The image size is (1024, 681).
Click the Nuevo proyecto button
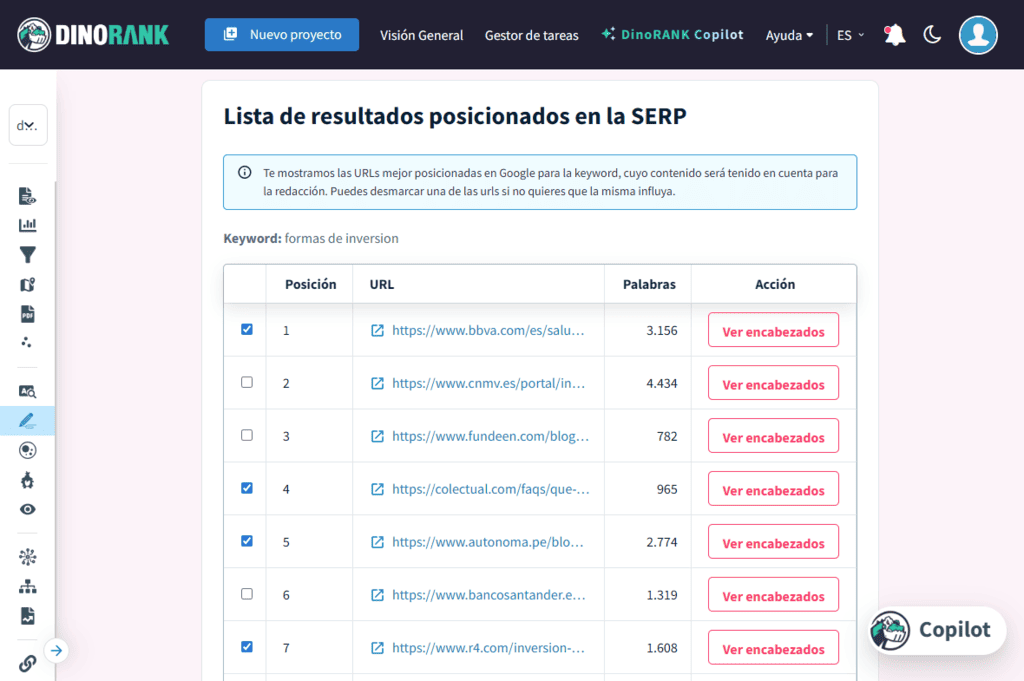281,34
